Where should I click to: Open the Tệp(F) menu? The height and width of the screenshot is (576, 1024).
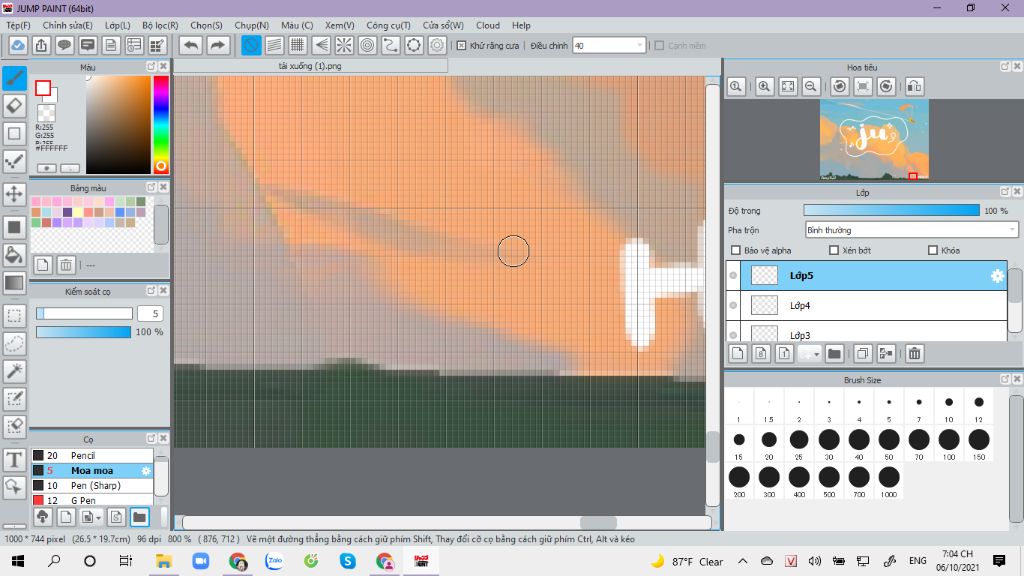[x=18, y=25]
